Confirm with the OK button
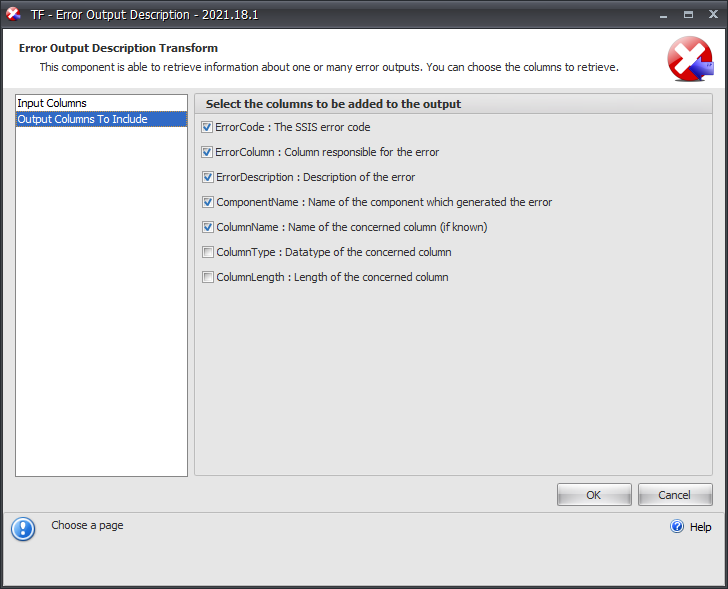This screenshot has height=589, width=728. click(x=594, y=495)
